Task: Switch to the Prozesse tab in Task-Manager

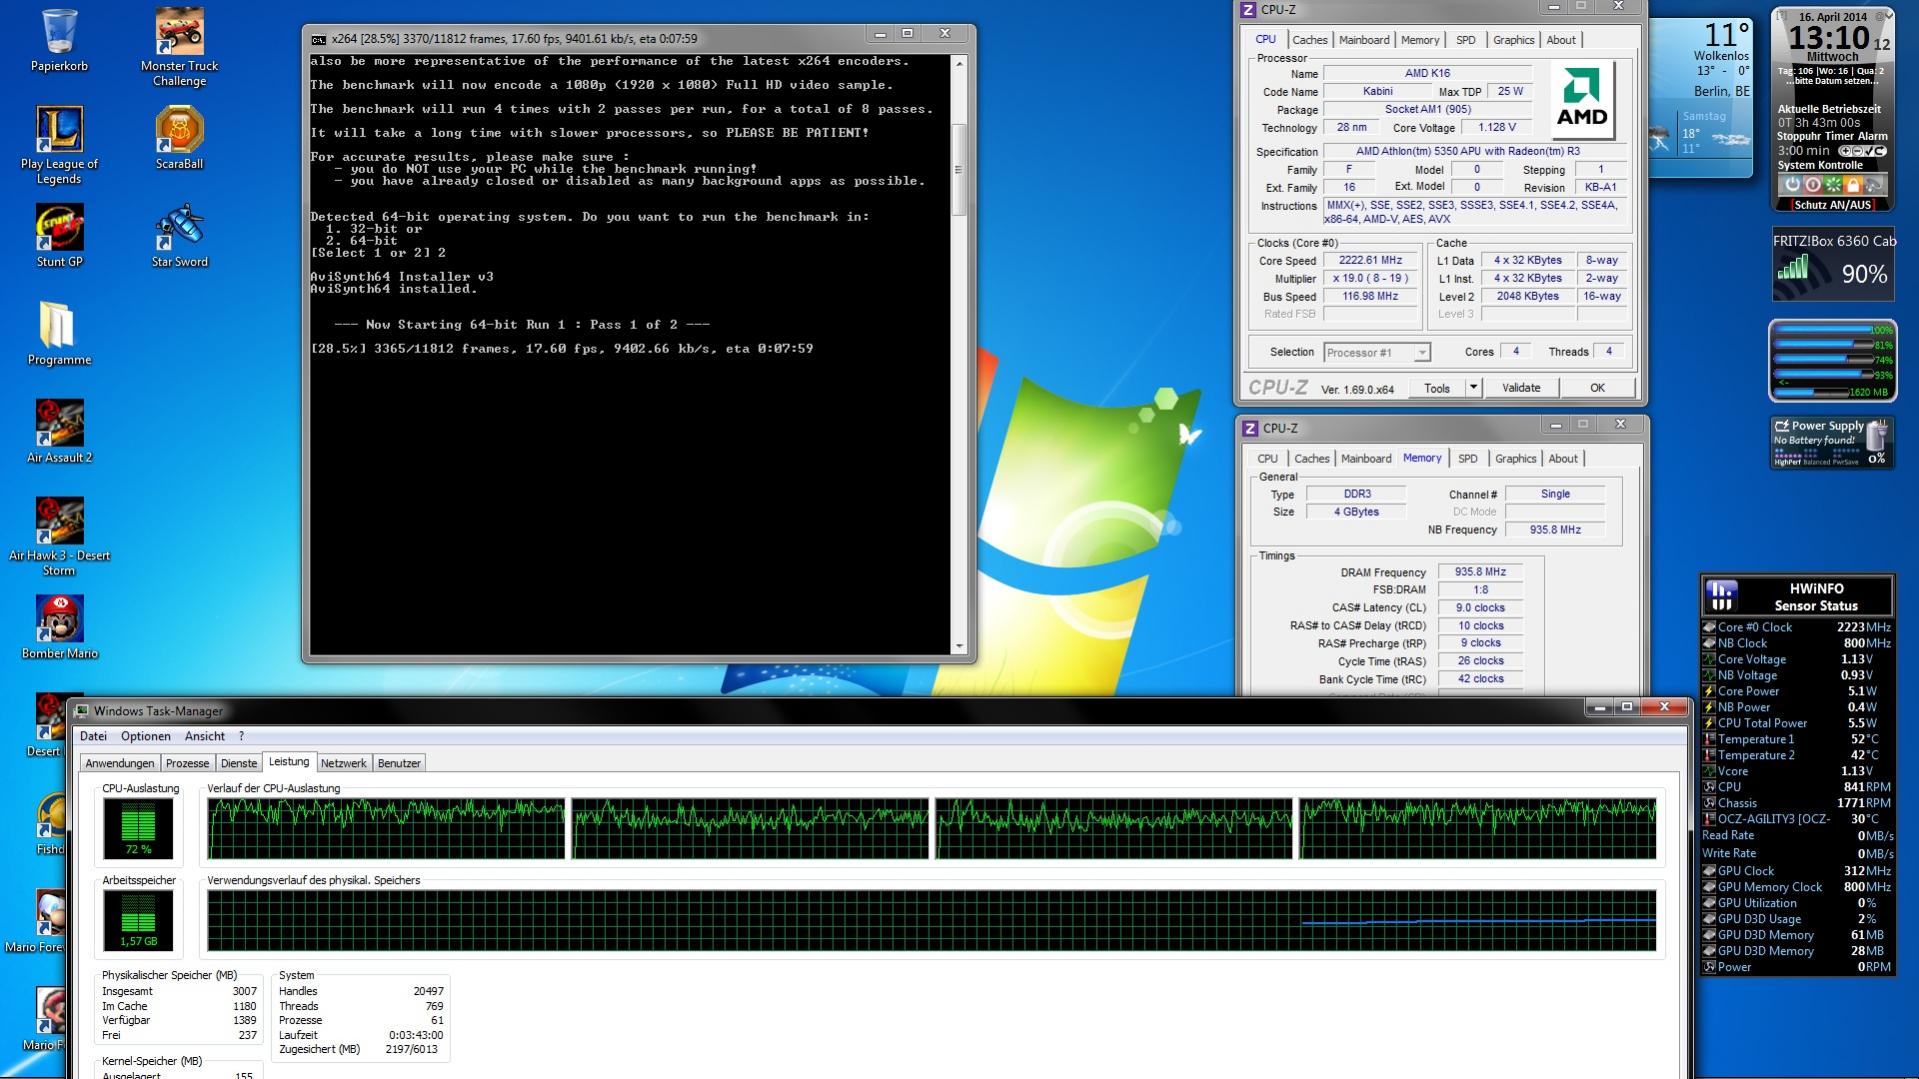Action: [188, 763]
